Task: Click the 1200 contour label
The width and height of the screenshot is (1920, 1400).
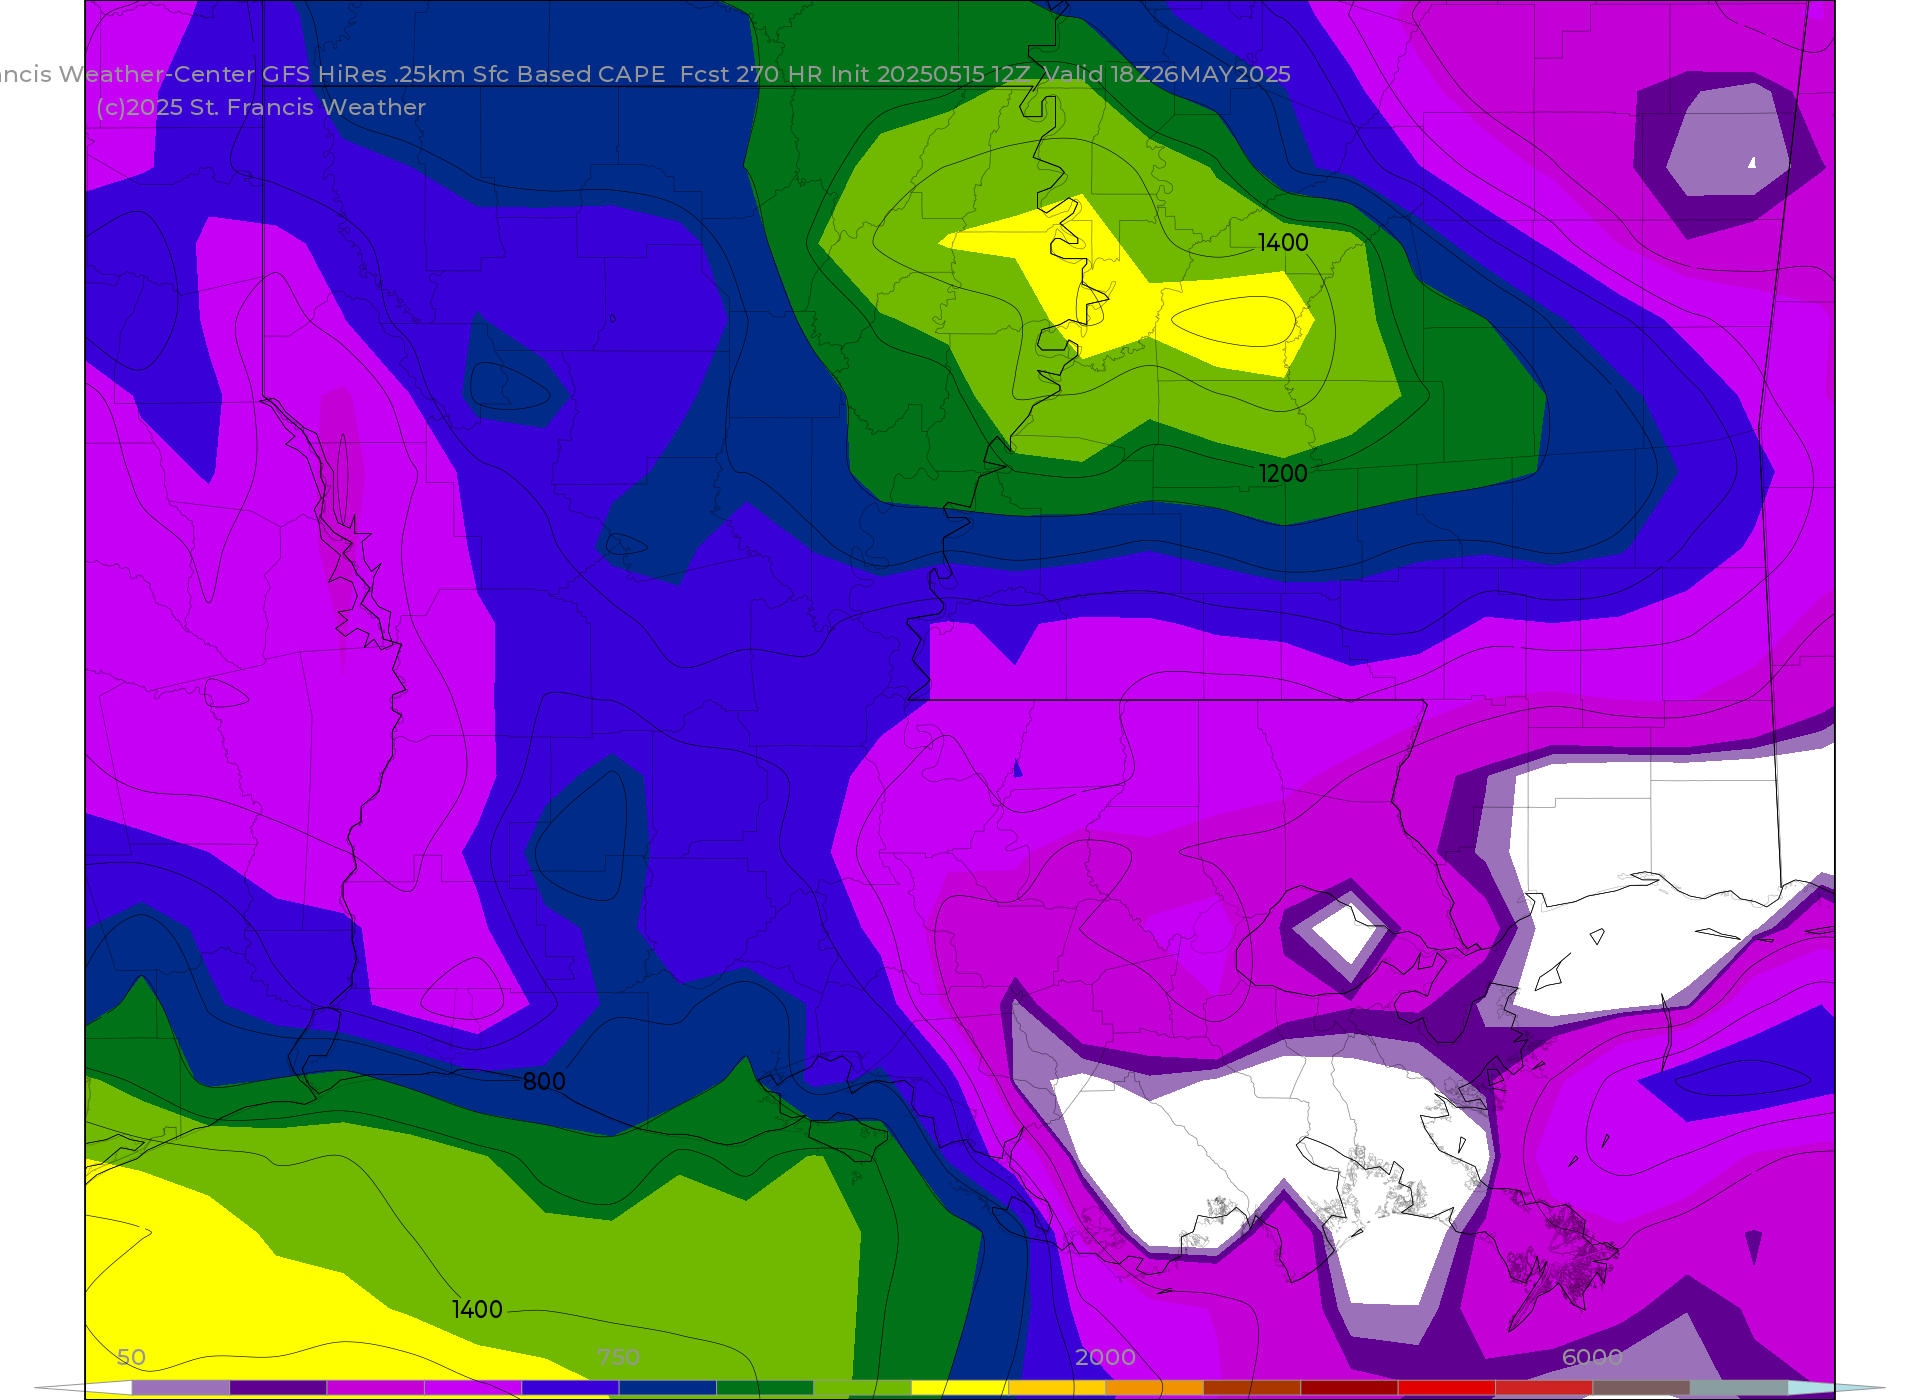Action: (1283, 474)
